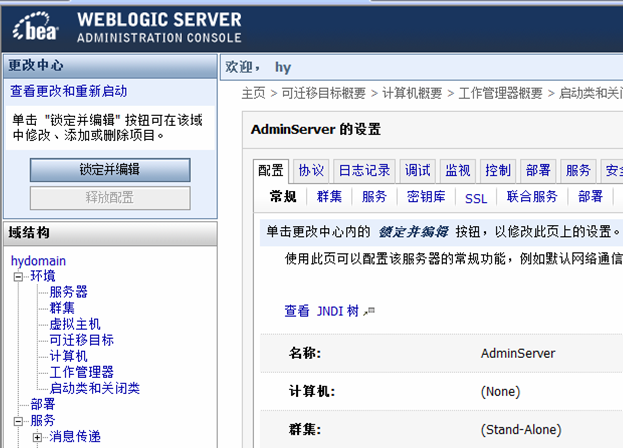The image size is (623, 448).
Task: Collapse the 环境 tree node
Action: tap(18, 276)
